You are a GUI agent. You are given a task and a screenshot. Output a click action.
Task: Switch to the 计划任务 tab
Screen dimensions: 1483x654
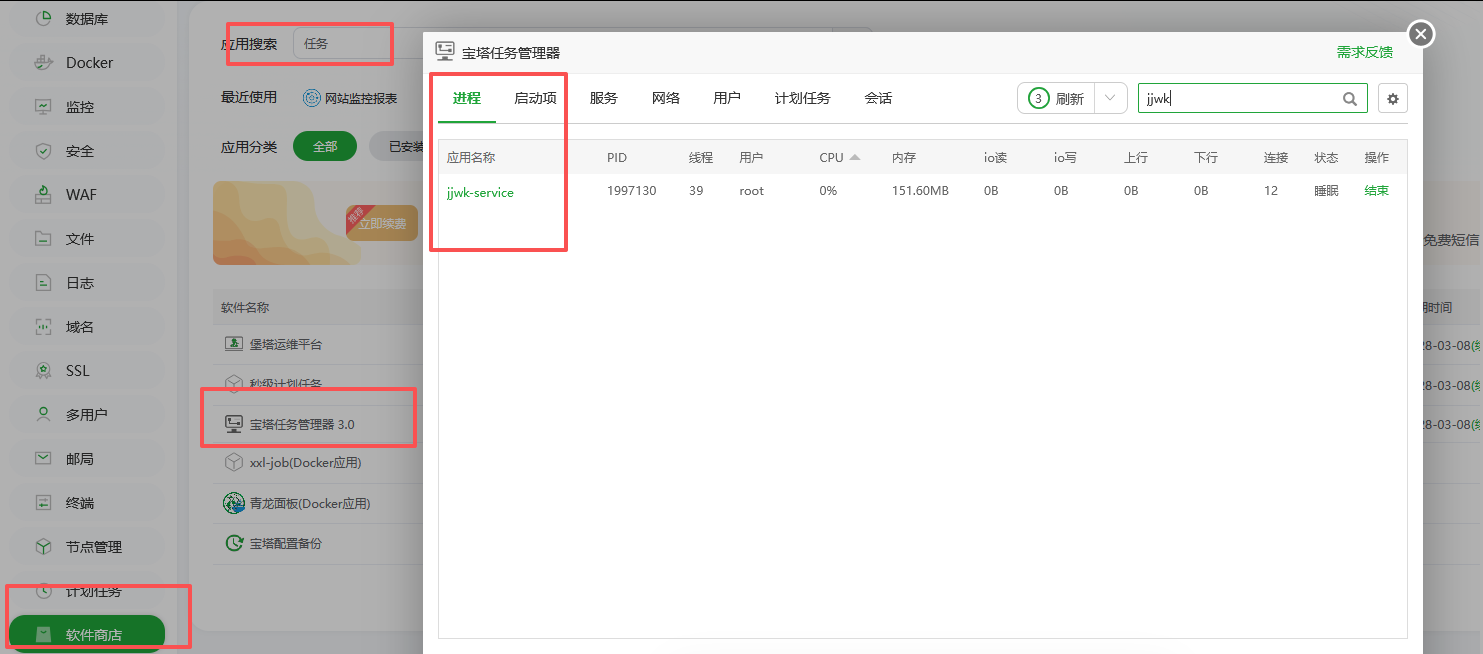pos(802,98)
